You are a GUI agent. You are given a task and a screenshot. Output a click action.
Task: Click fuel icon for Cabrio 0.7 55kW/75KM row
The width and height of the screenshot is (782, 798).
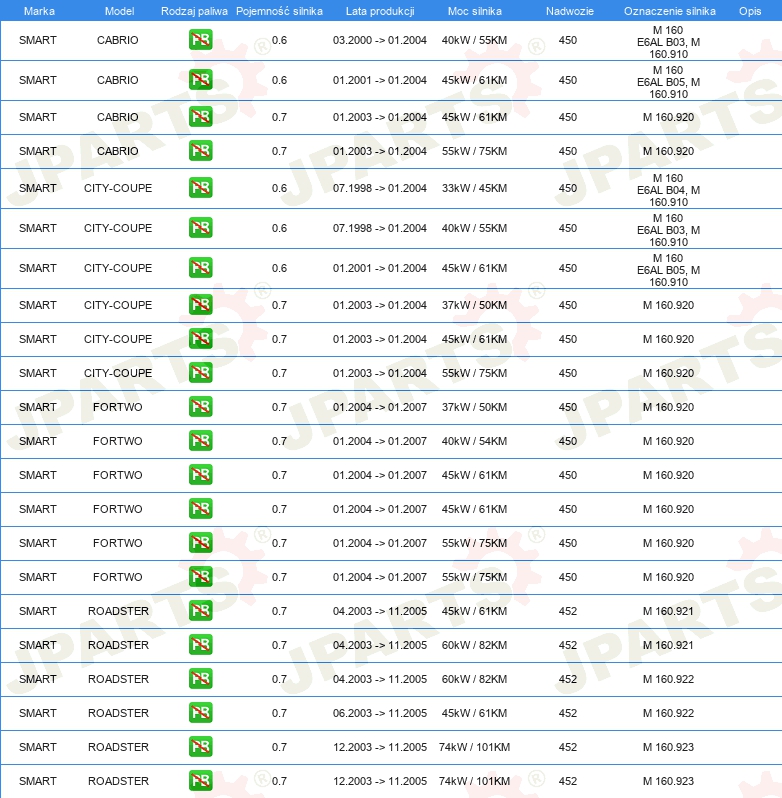coord(200,151)
